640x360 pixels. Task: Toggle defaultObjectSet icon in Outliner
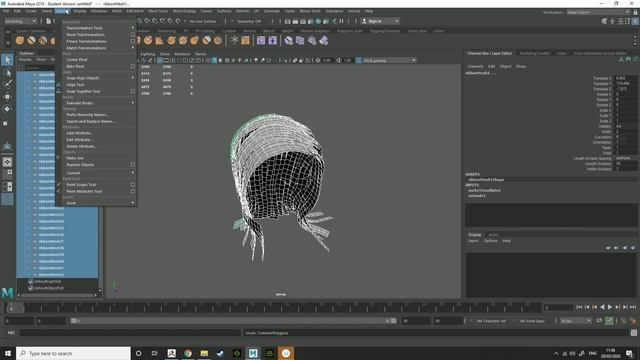click(x=31, y=288)
